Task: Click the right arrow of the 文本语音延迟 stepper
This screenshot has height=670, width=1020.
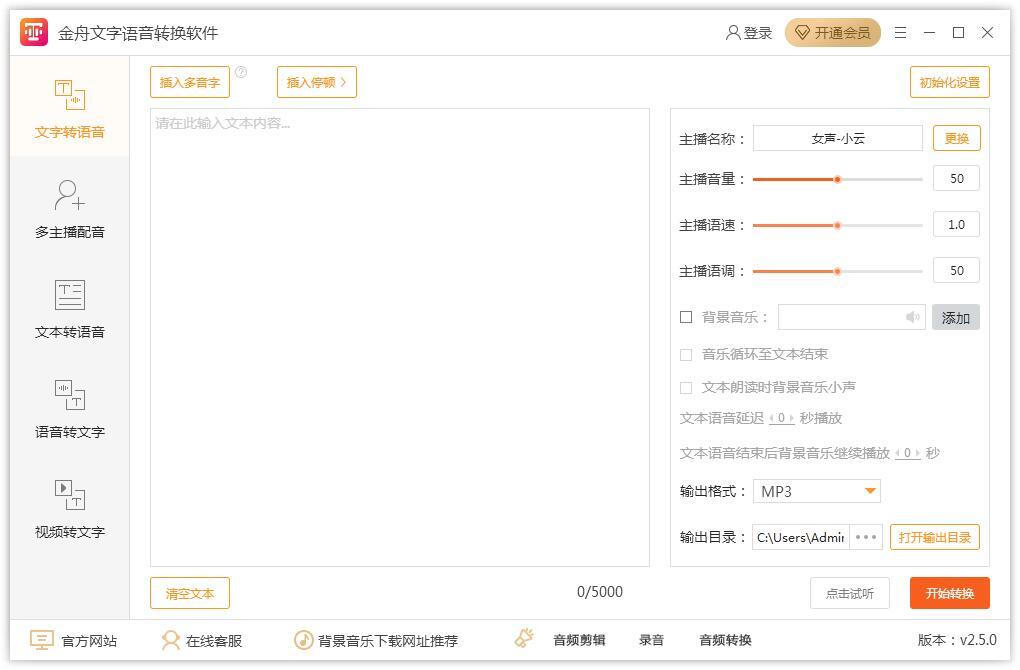Action: pyautogui.click(x=791, y=418)
